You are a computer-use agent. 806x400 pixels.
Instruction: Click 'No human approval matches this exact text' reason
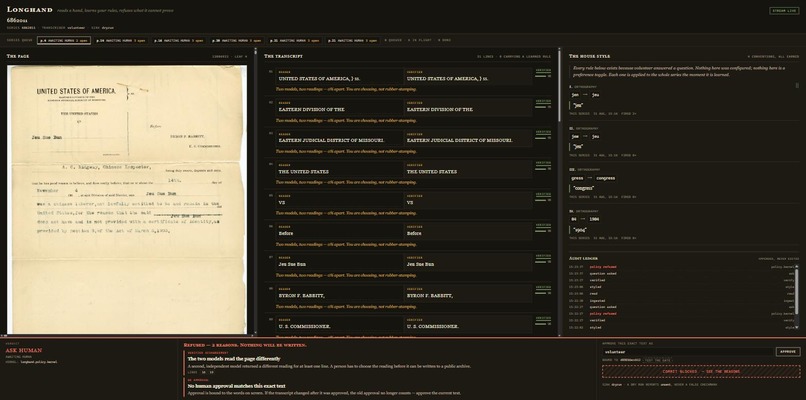pyautogui.click(x=236, y=386)
